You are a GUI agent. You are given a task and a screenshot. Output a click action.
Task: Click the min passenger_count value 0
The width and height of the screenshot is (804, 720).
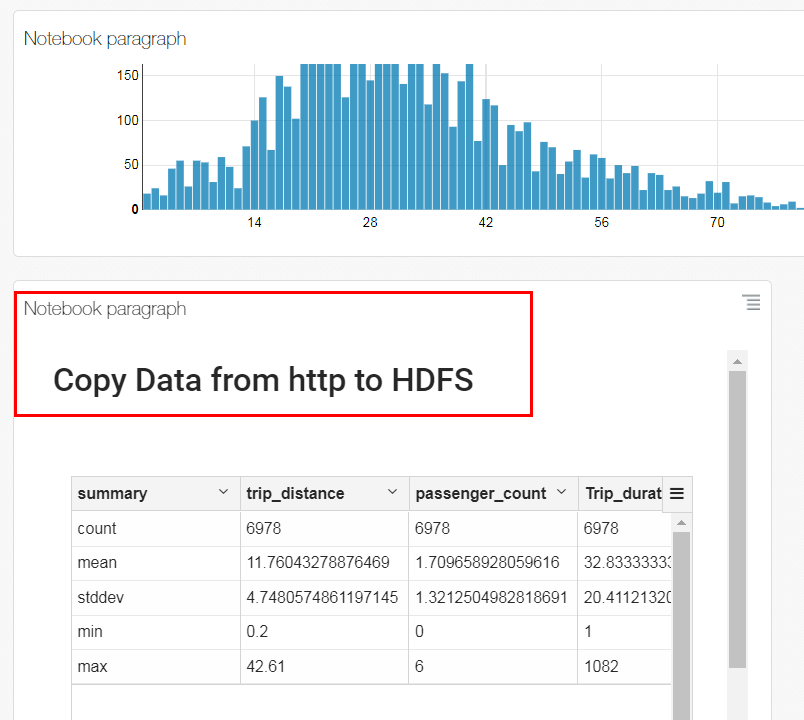(x=418, y=632)
